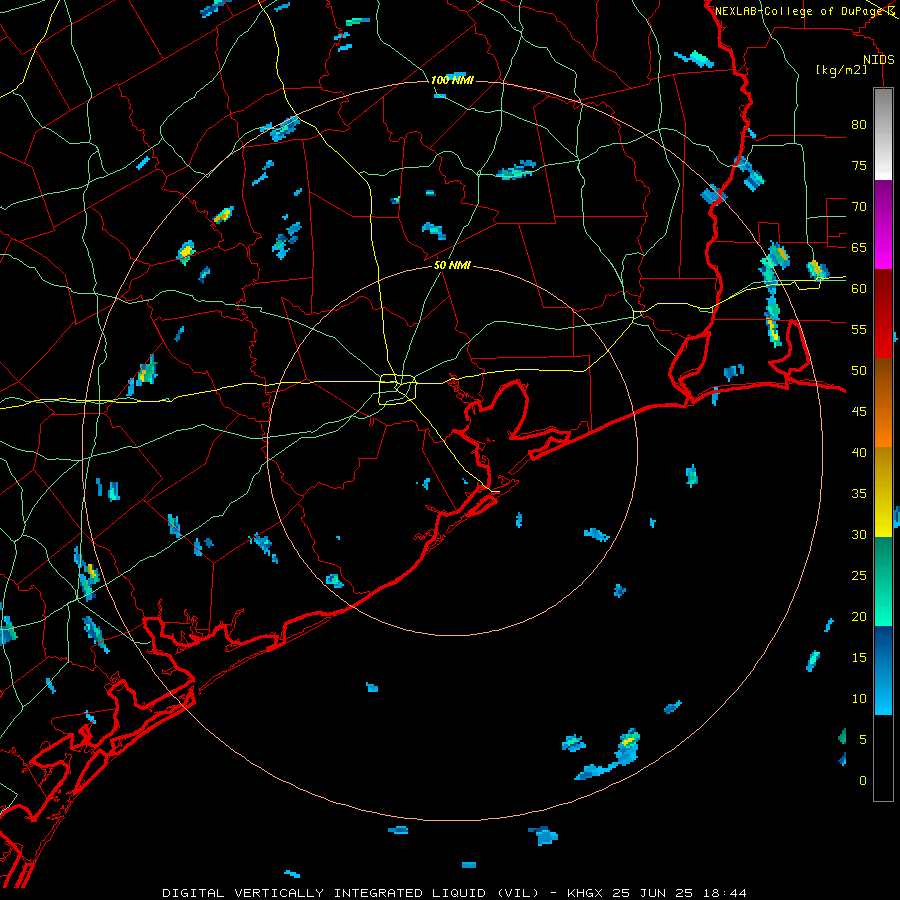Select the 60 value on the scale

click(x=859, y=289)
